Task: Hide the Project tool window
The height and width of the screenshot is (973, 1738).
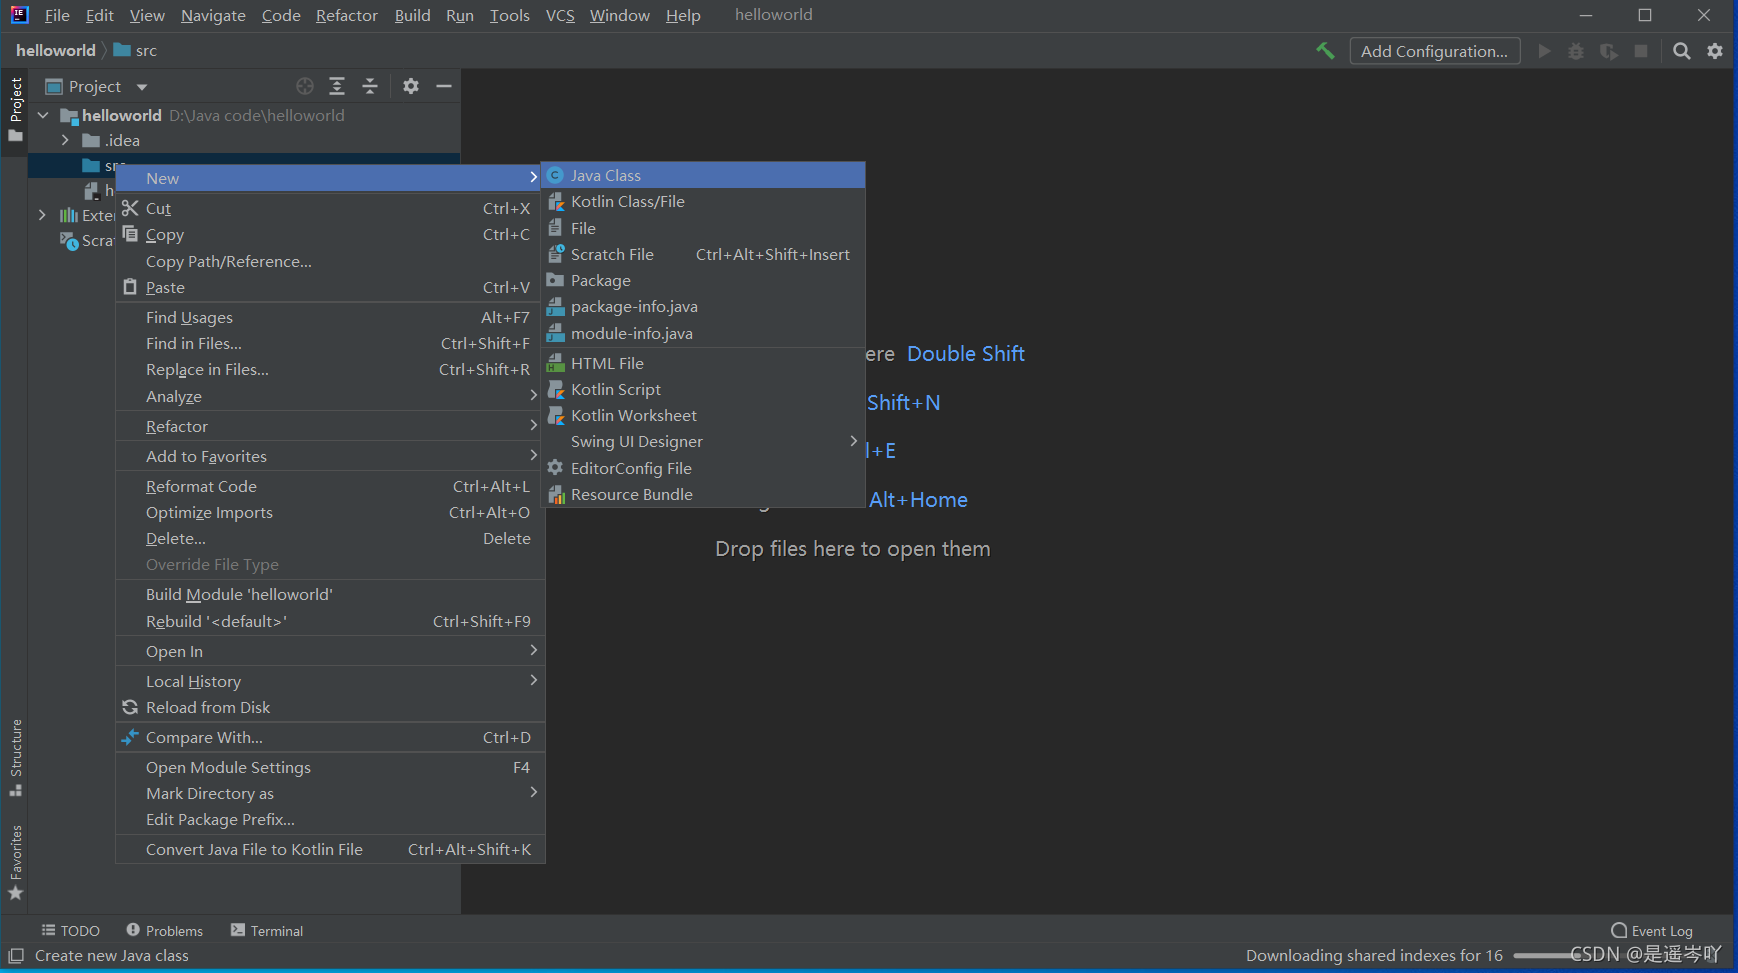Action: click(444, 86)
